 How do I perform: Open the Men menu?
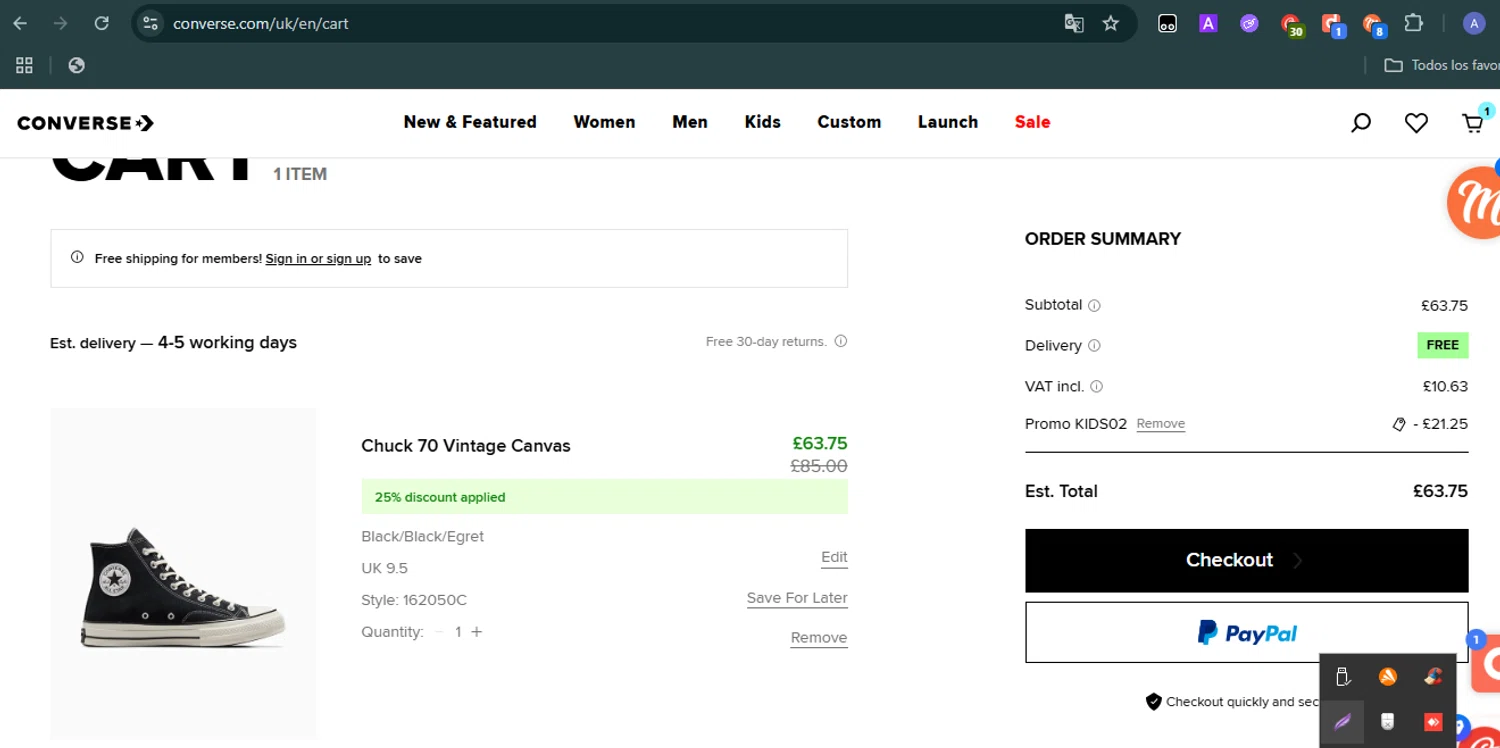pyautogui.click(x=690, y=122)
